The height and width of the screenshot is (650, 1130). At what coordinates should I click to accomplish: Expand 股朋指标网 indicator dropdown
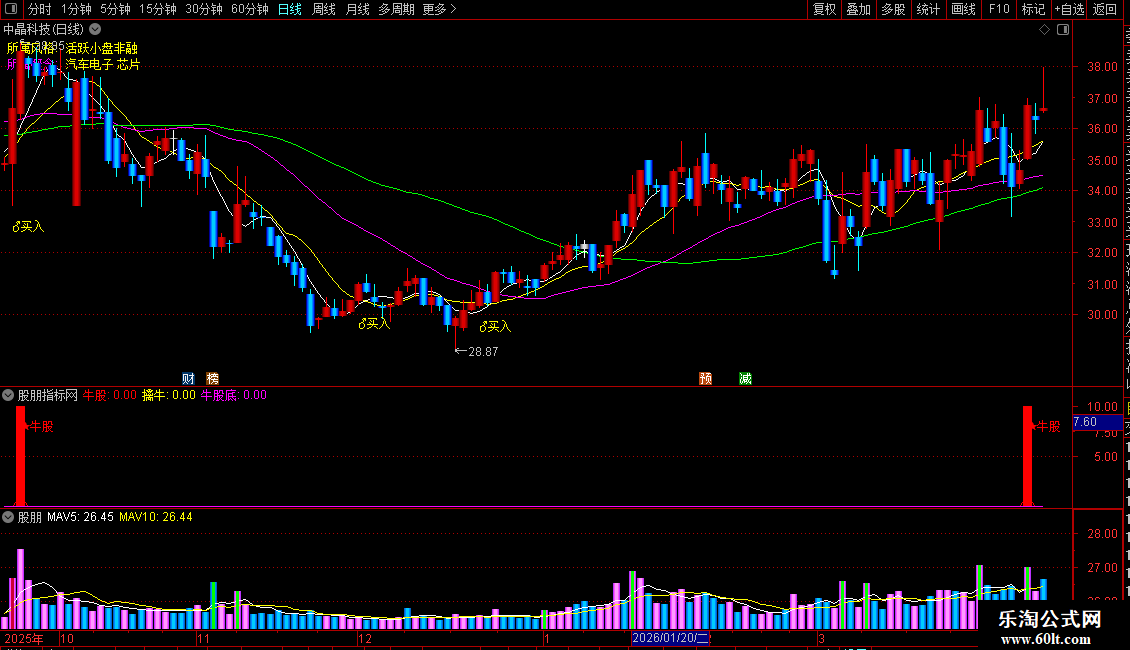pyautogui.click(x=8, y=395)
